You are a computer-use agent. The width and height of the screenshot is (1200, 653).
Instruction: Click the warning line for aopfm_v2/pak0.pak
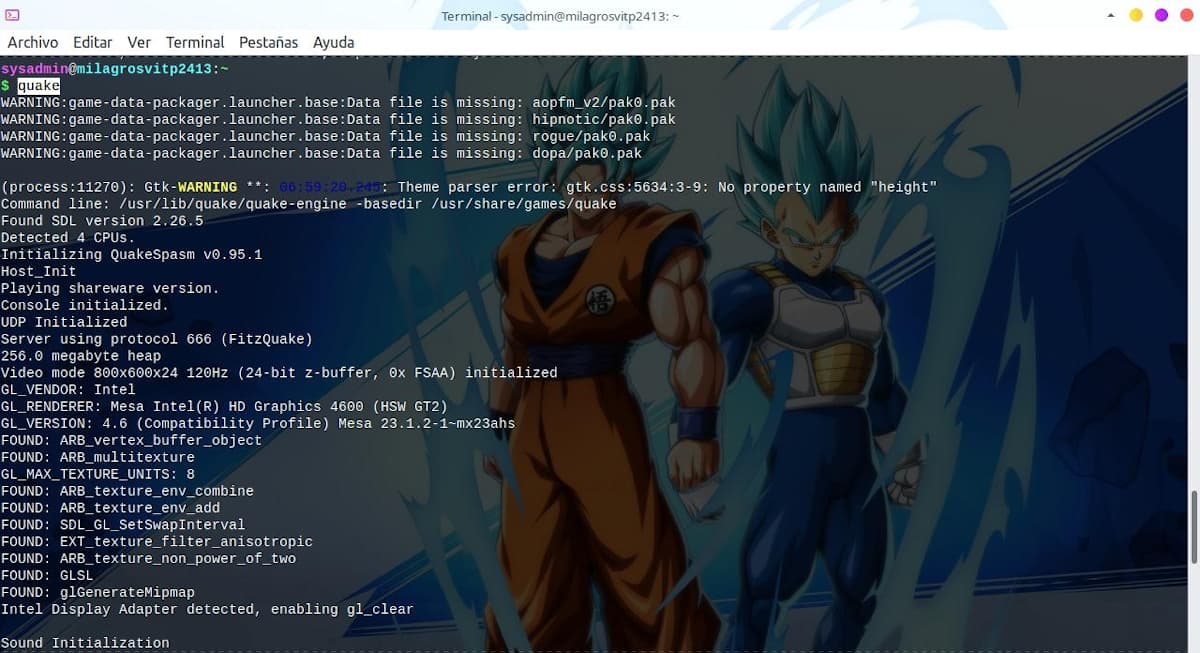(338, 103)
